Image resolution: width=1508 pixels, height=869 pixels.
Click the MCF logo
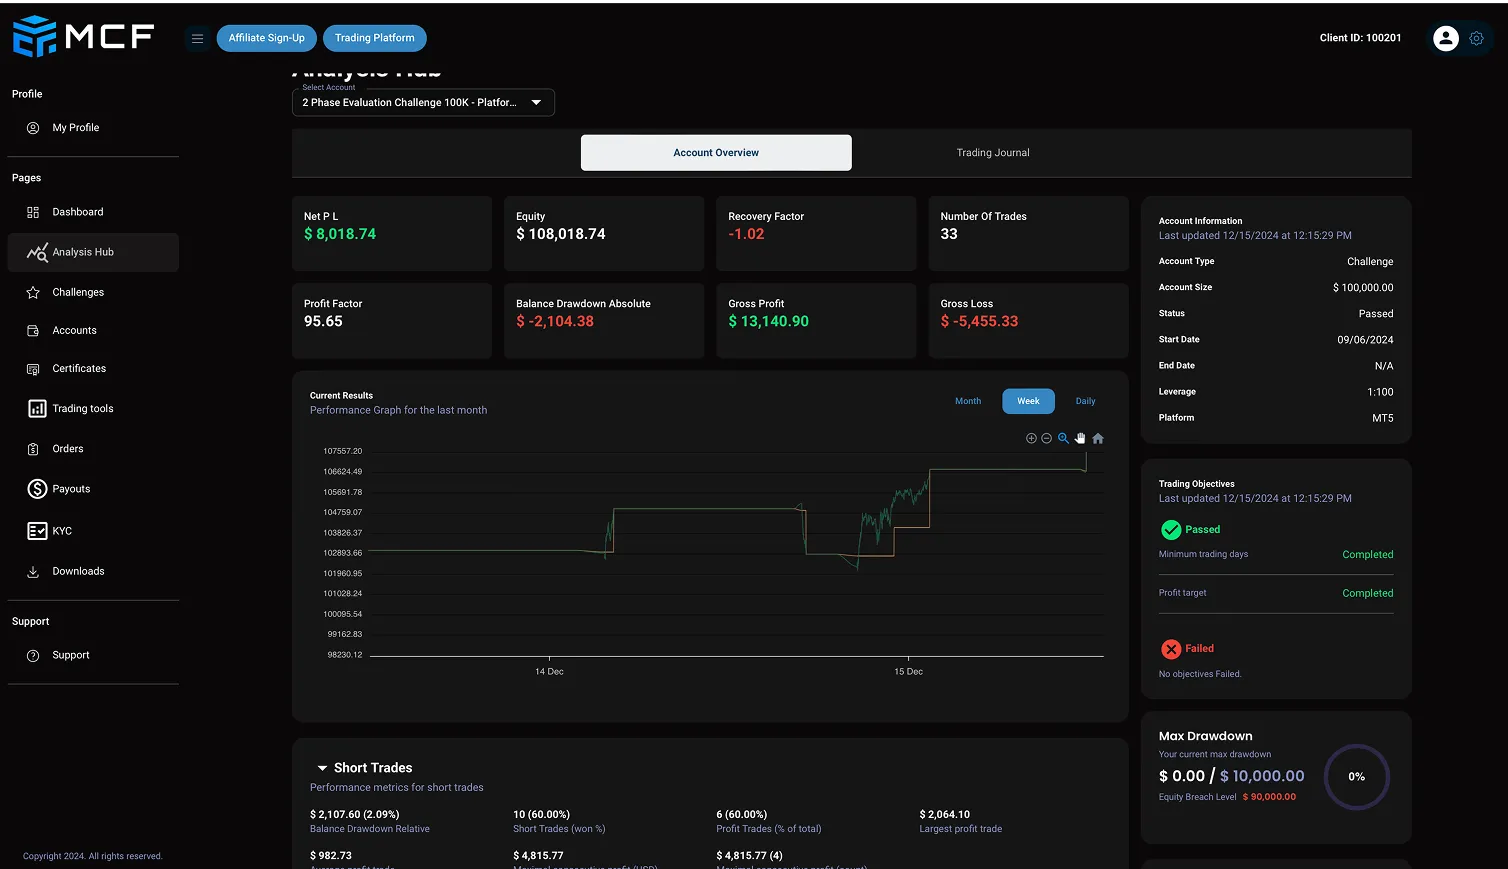(83, 36)
